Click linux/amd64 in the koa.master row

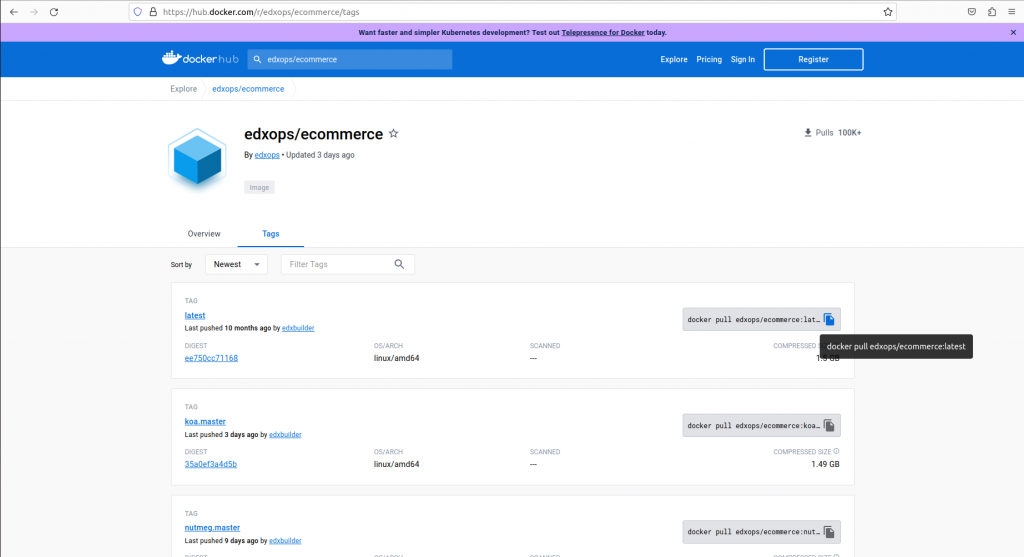396,464
